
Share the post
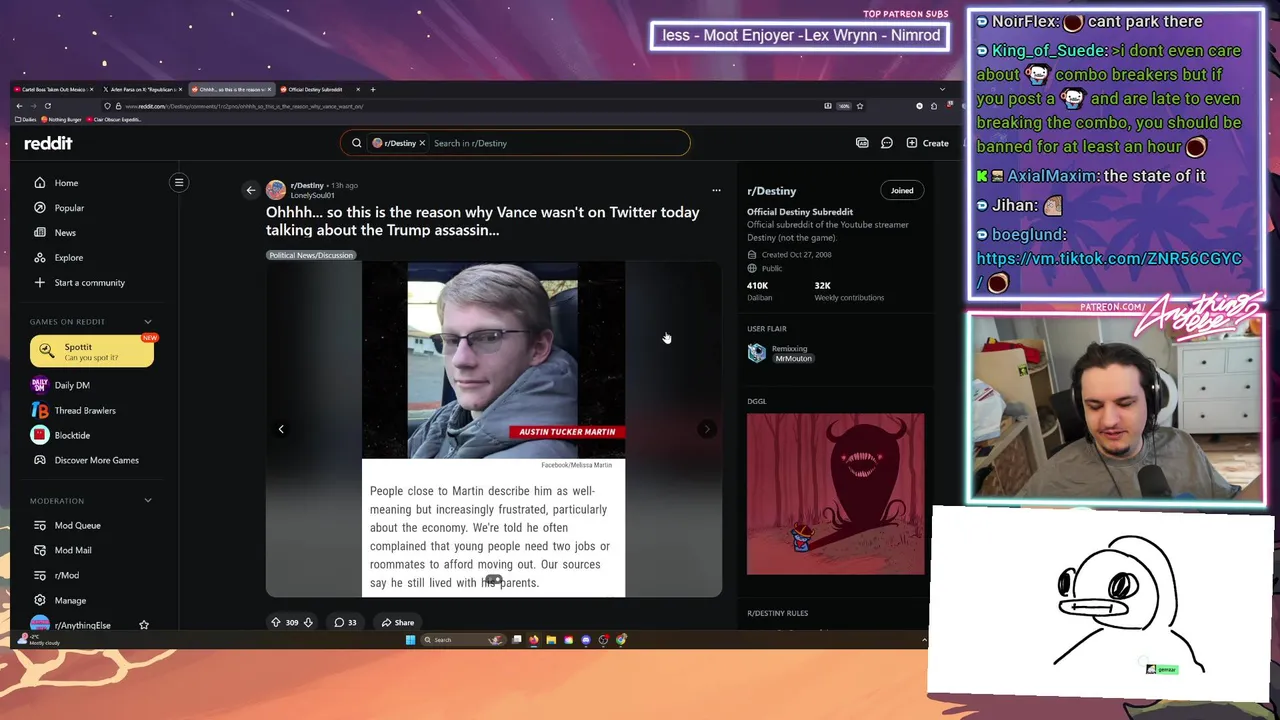tap(397, 622)
